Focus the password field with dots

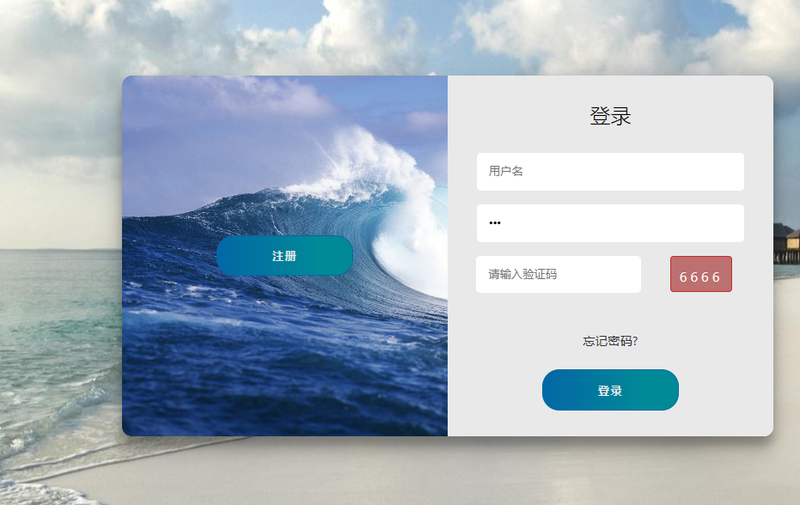(610, 223)
